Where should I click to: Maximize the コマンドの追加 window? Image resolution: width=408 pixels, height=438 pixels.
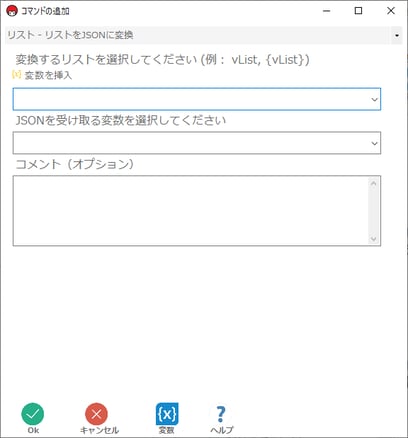click(358, 11)
